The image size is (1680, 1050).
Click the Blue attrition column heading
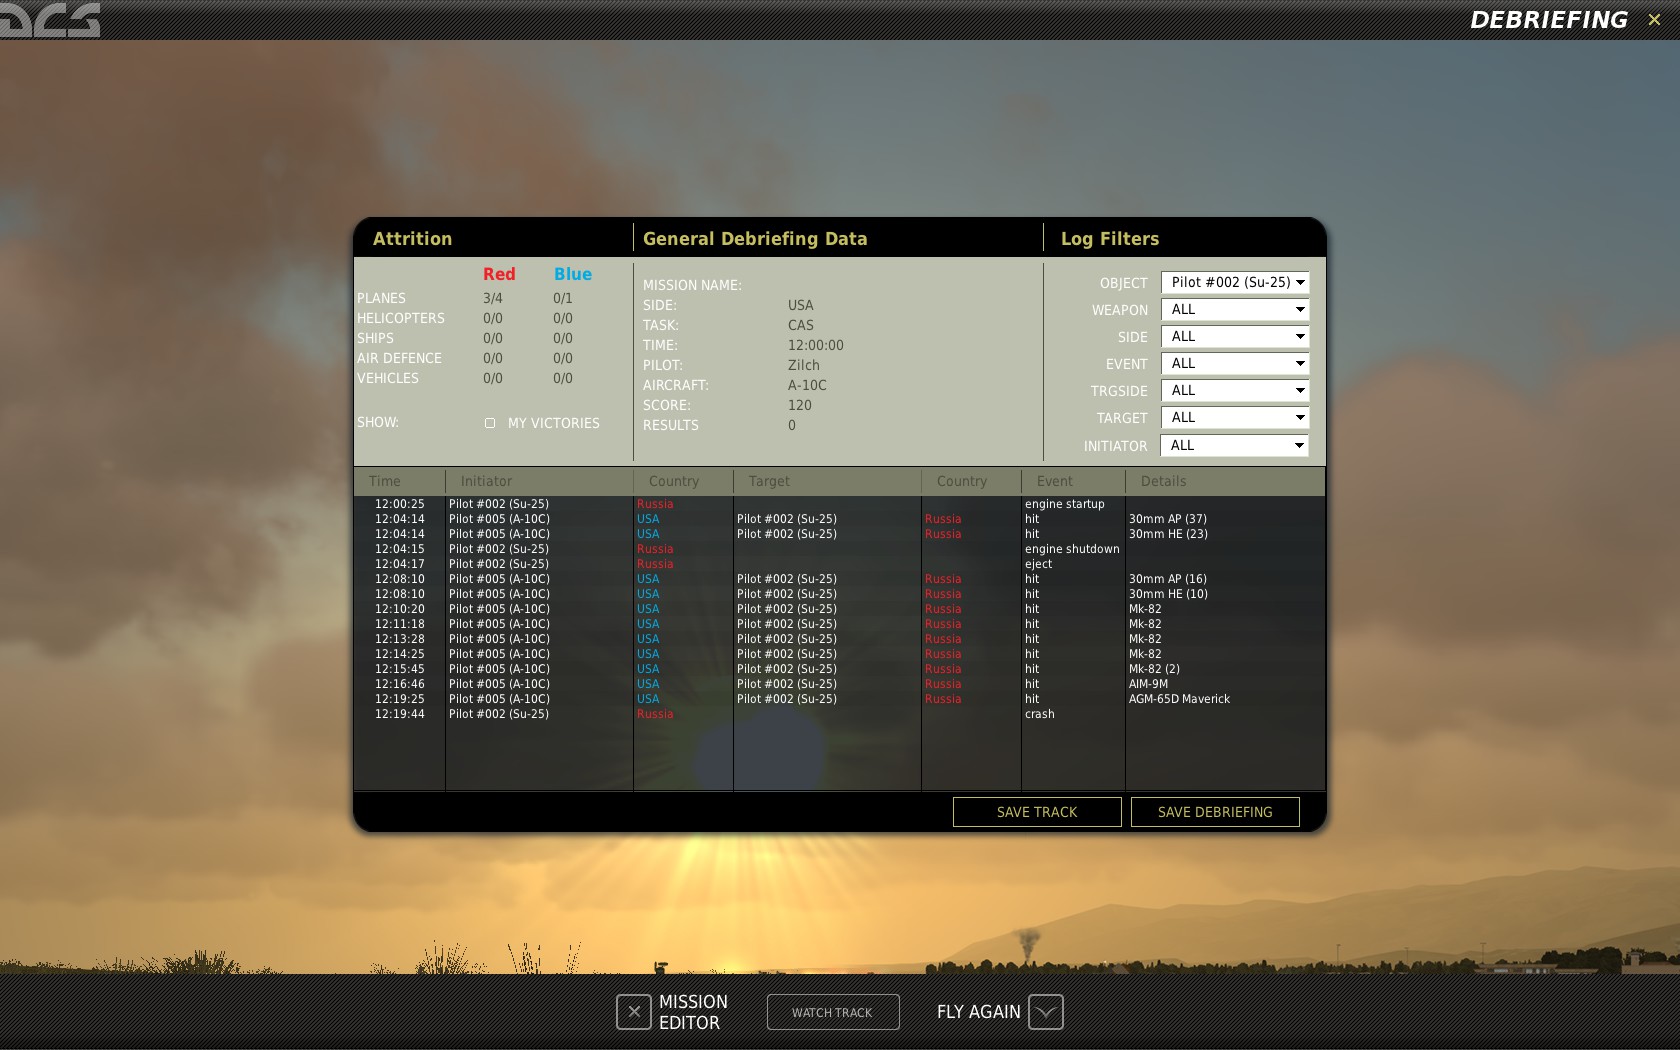pyautogui.click(x=573, y=274)
